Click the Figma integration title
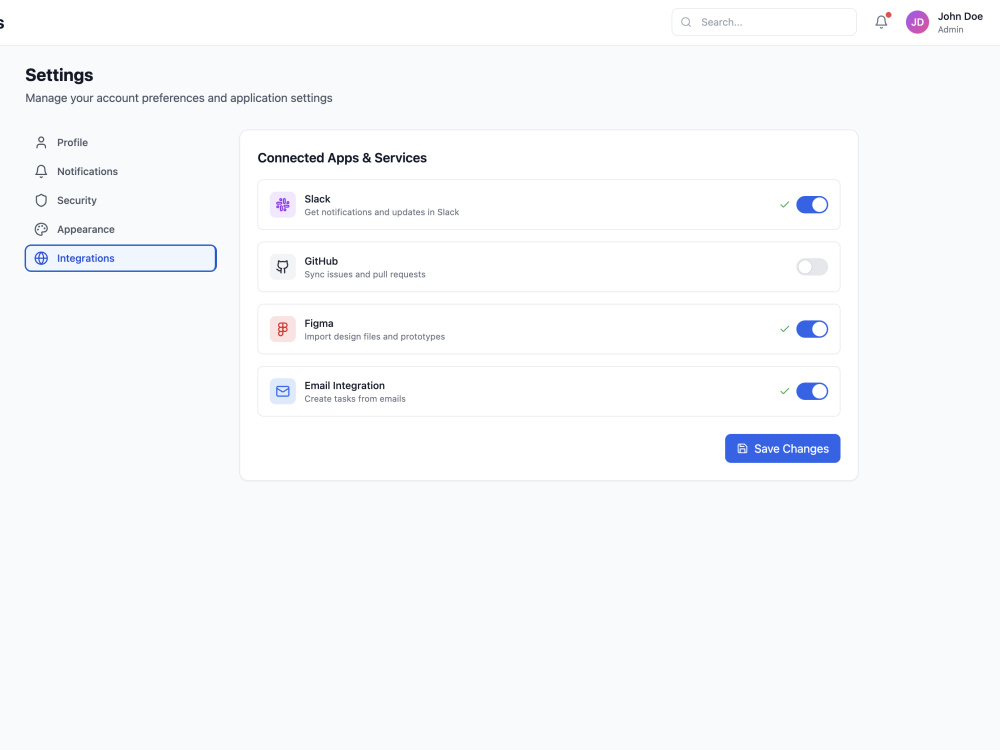The image size is (1000, 750). (319, 323)
